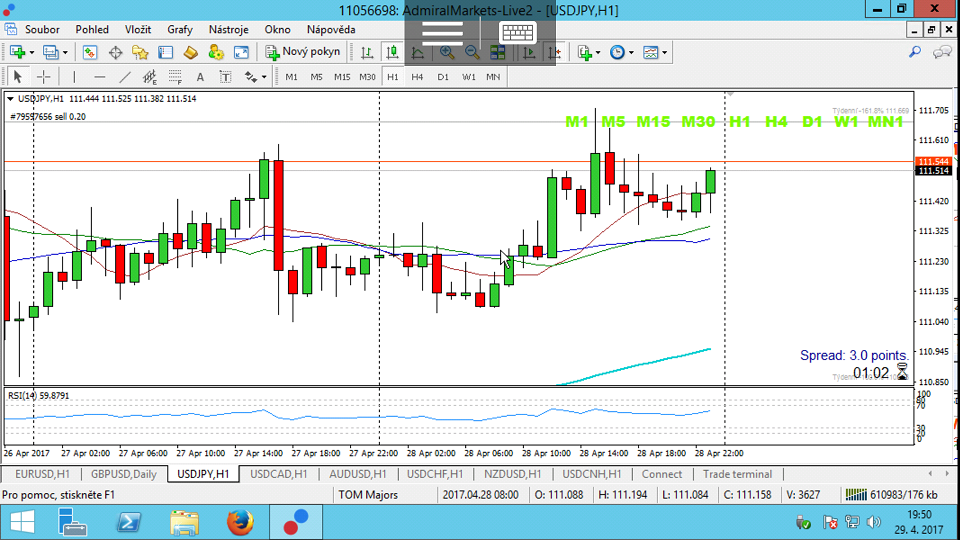
Task: Select the equidistant channel tool
Action: point(149,77)
